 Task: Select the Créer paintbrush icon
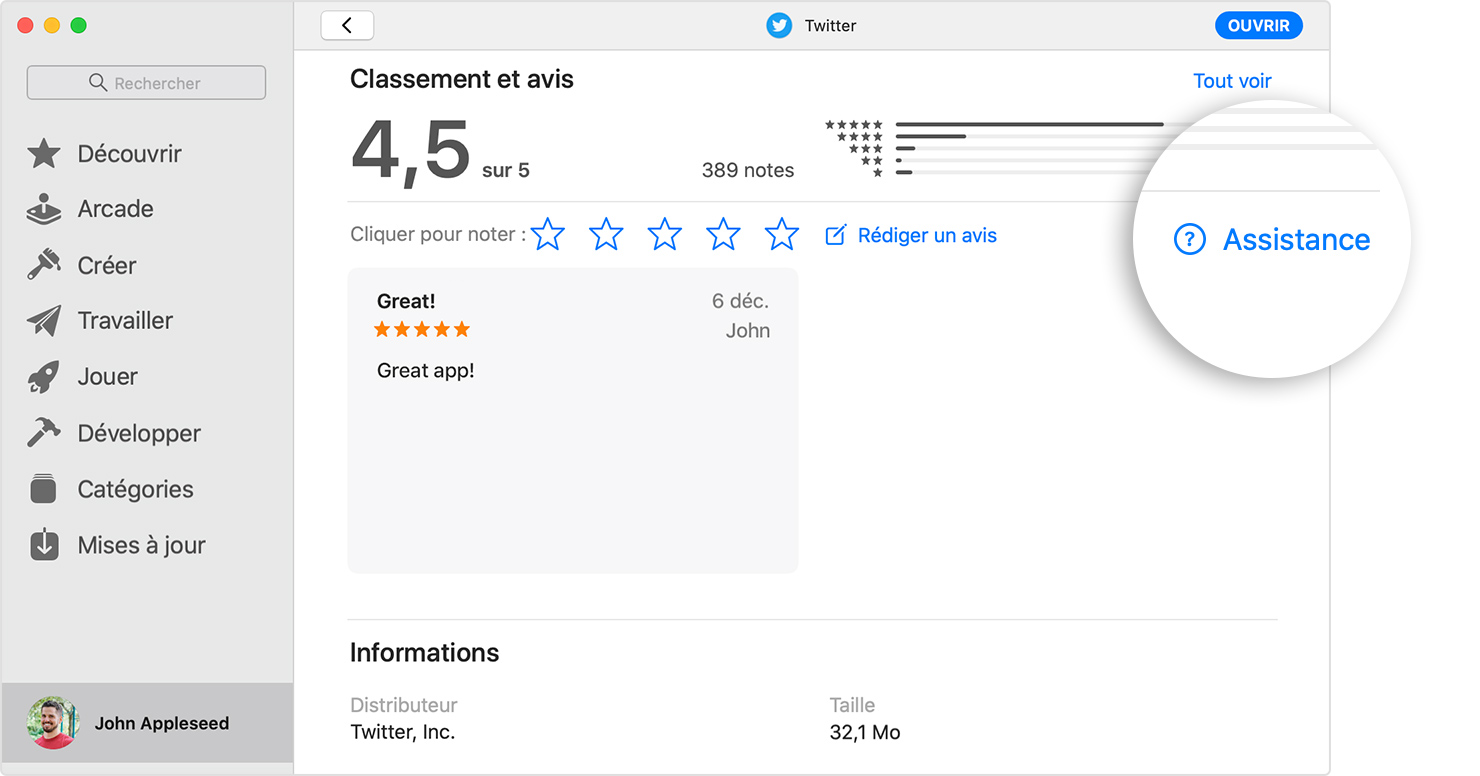click(44, 265)
